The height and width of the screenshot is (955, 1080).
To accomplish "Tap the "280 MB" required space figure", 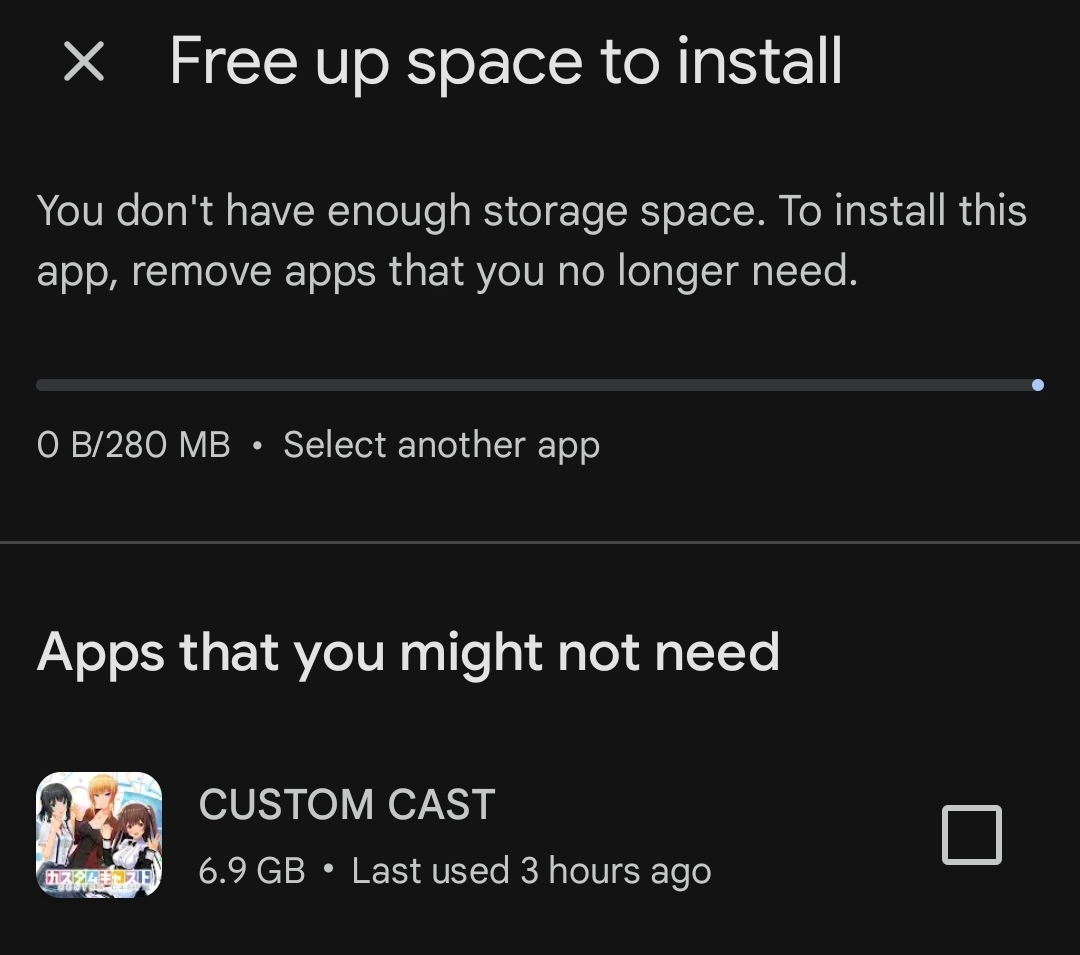I will 167,445.
